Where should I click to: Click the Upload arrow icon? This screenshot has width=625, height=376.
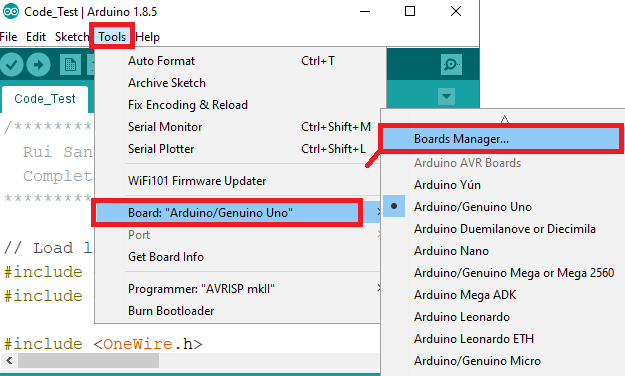pos(38,65)
